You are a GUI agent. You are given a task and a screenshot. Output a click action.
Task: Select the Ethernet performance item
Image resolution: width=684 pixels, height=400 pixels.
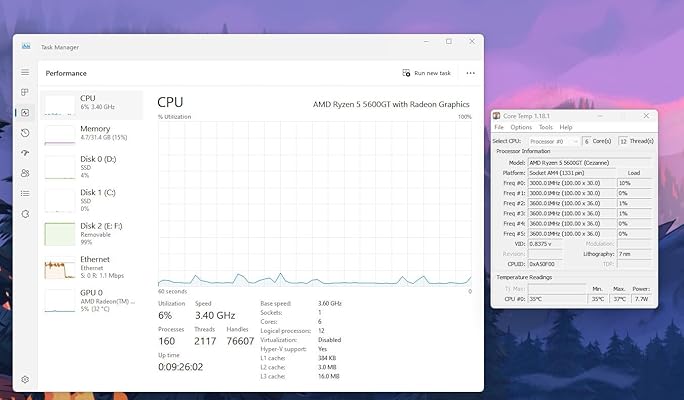click(93, 268)
